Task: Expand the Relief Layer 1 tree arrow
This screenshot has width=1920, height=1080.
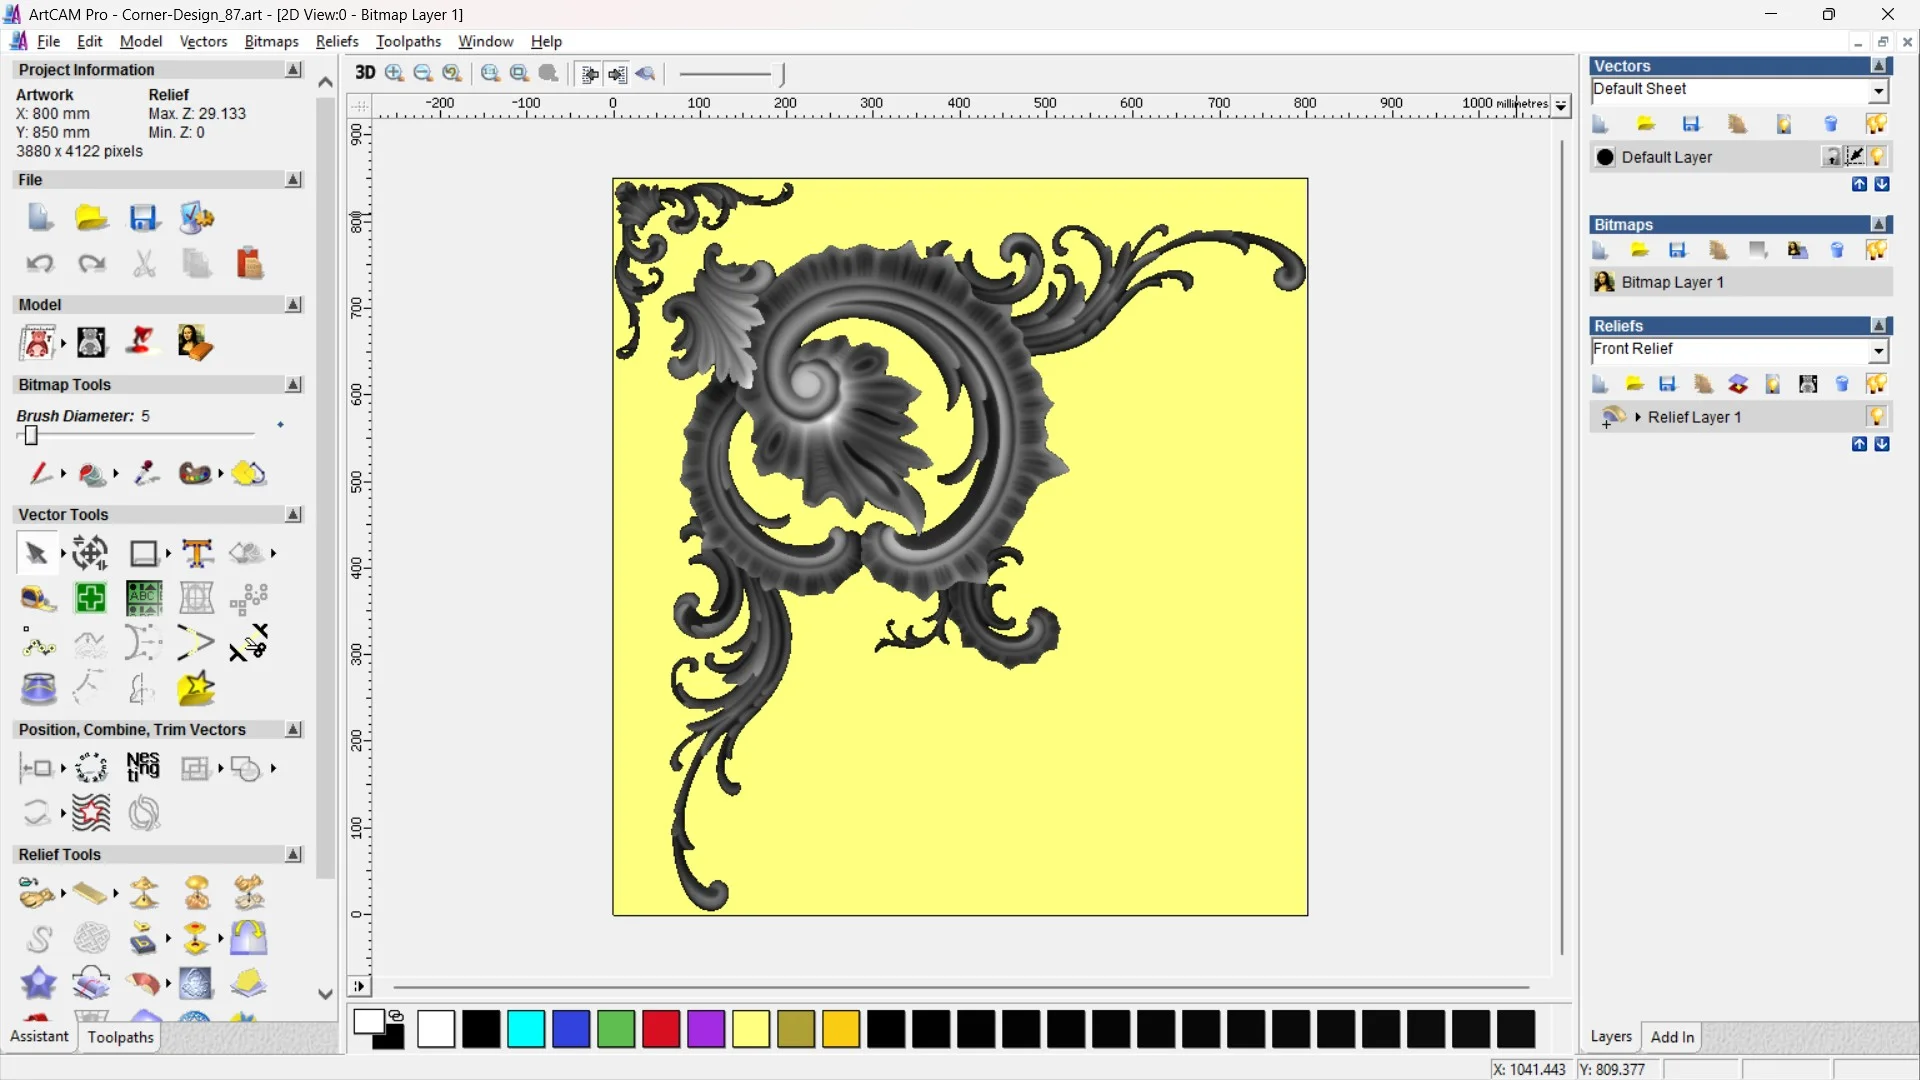Action: tap(1640, 417)
